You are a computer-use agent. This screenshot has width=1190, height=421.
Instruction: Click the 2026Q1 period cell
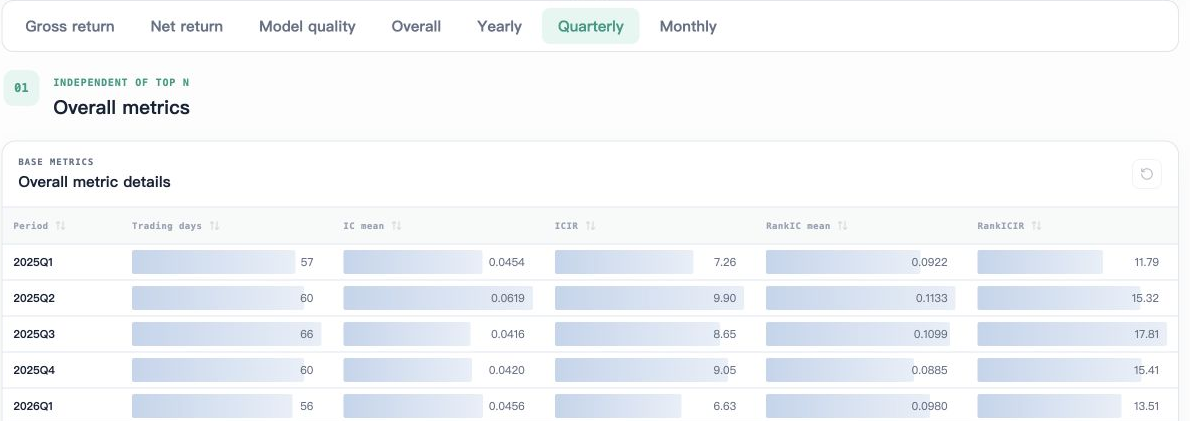[33, 406]
